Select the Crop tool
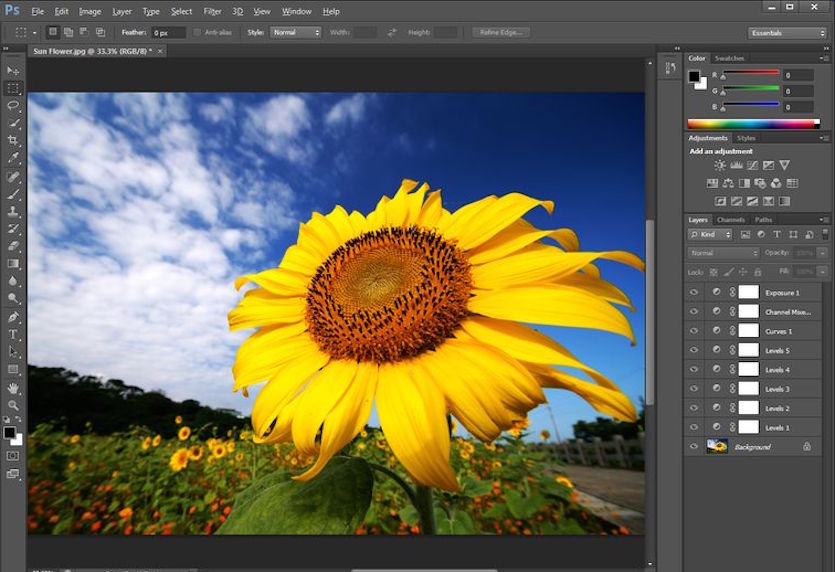Viewport: 835px width, 572px height. pyautogui.click(x=13, y=140)
